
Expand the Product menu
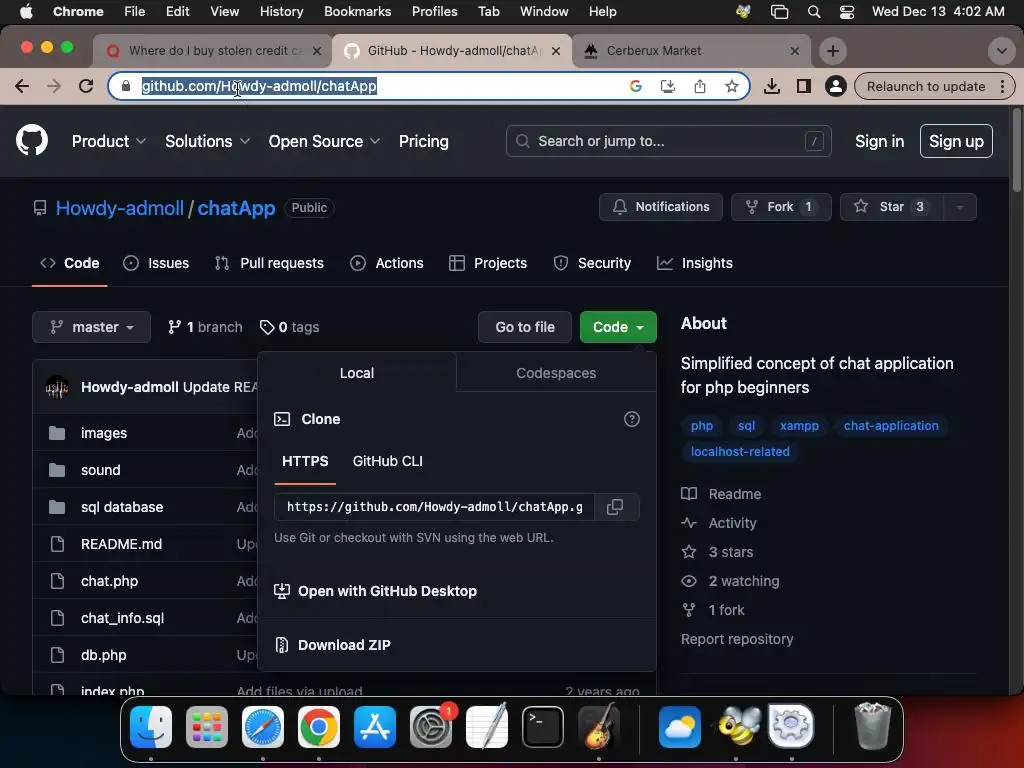108,142
